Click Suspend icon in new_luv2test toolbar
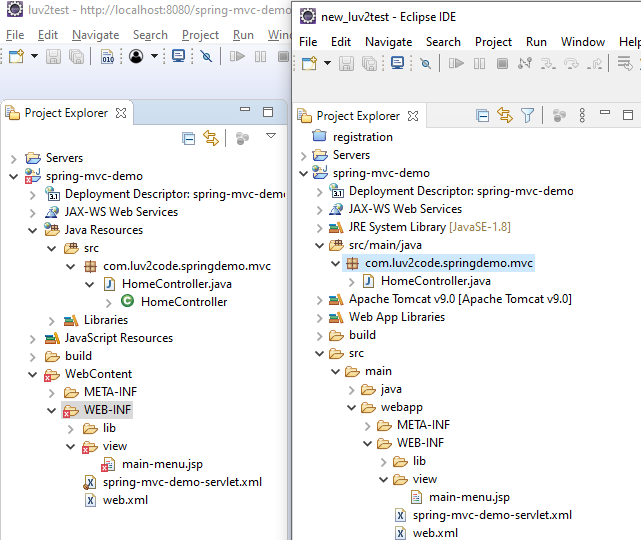The height and width of the screenshot is (540, 641). [480, 63]
